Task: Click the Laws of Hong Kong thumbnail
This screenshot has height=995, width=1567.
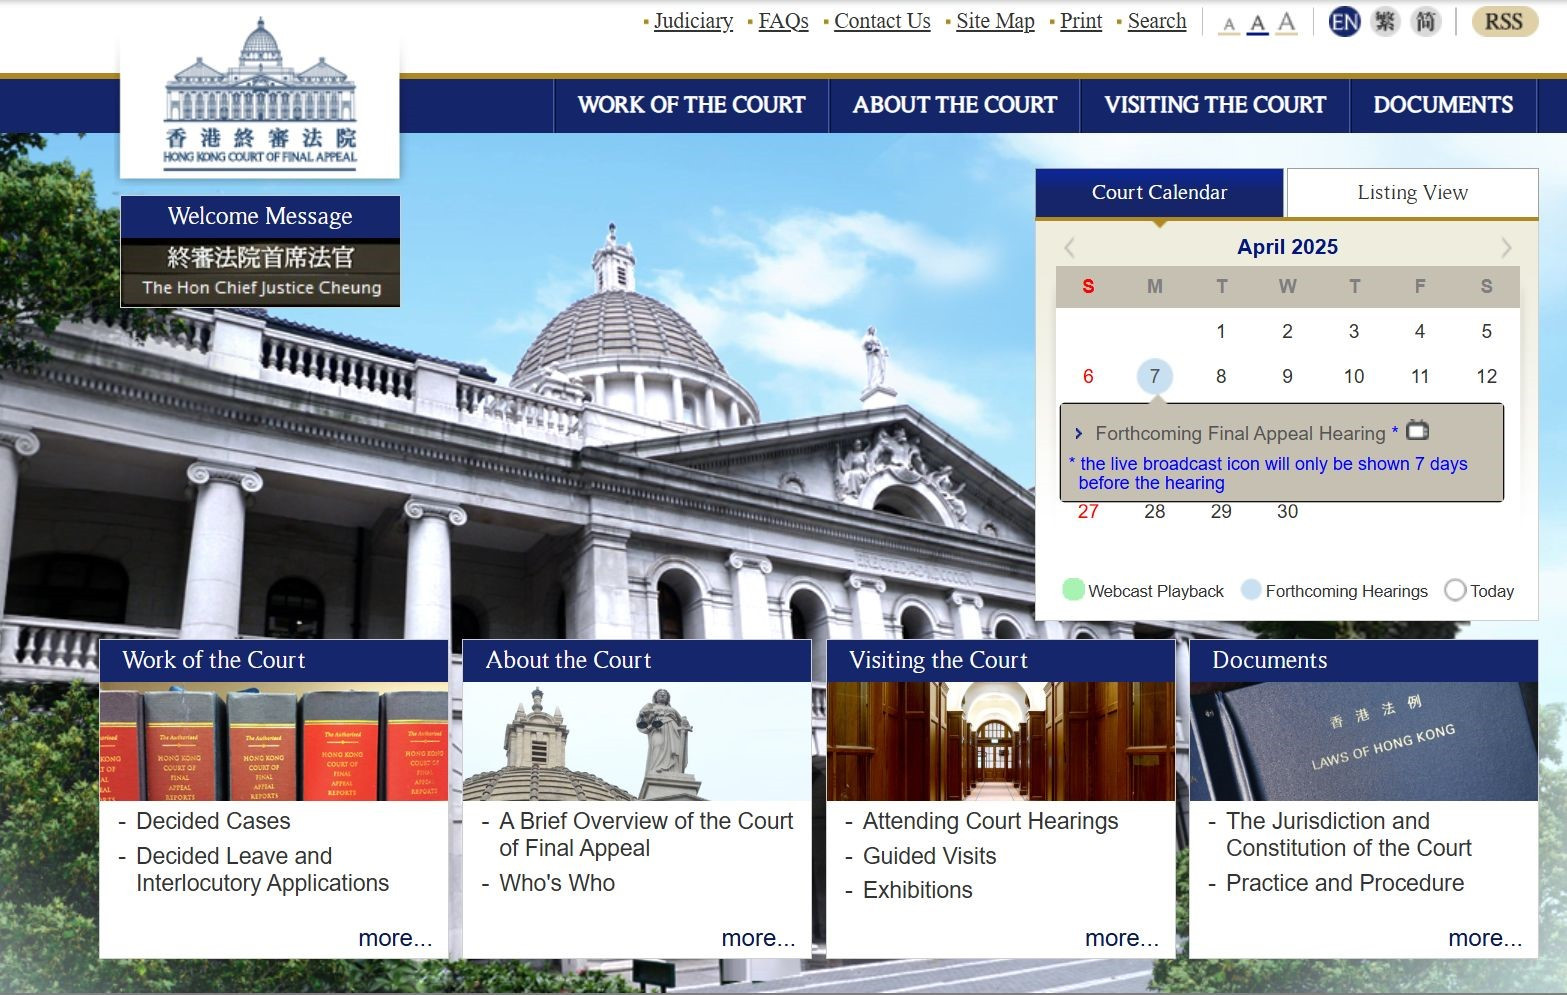Action: [x=1364, y=741]
